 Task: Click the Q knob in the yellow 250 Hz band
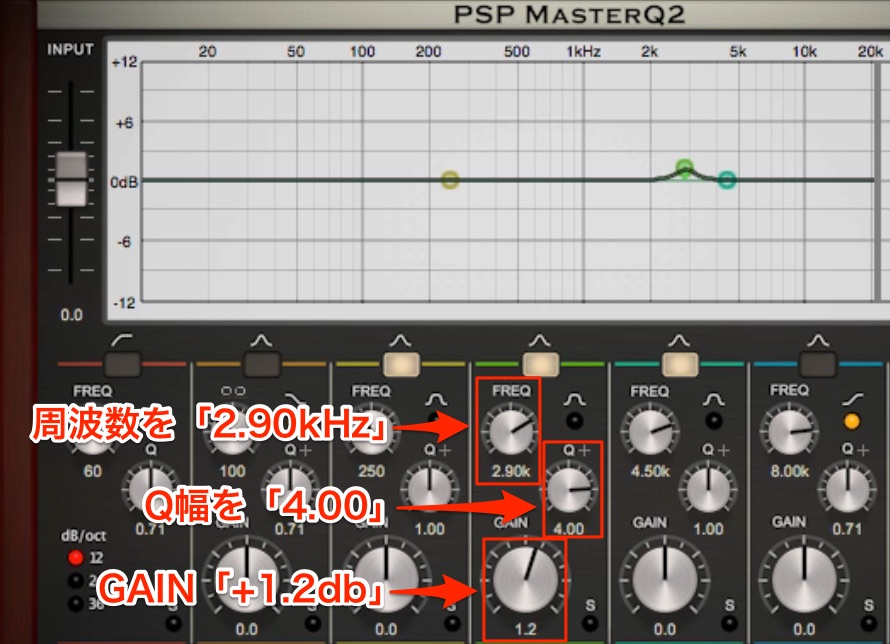(x=430, y=490)
